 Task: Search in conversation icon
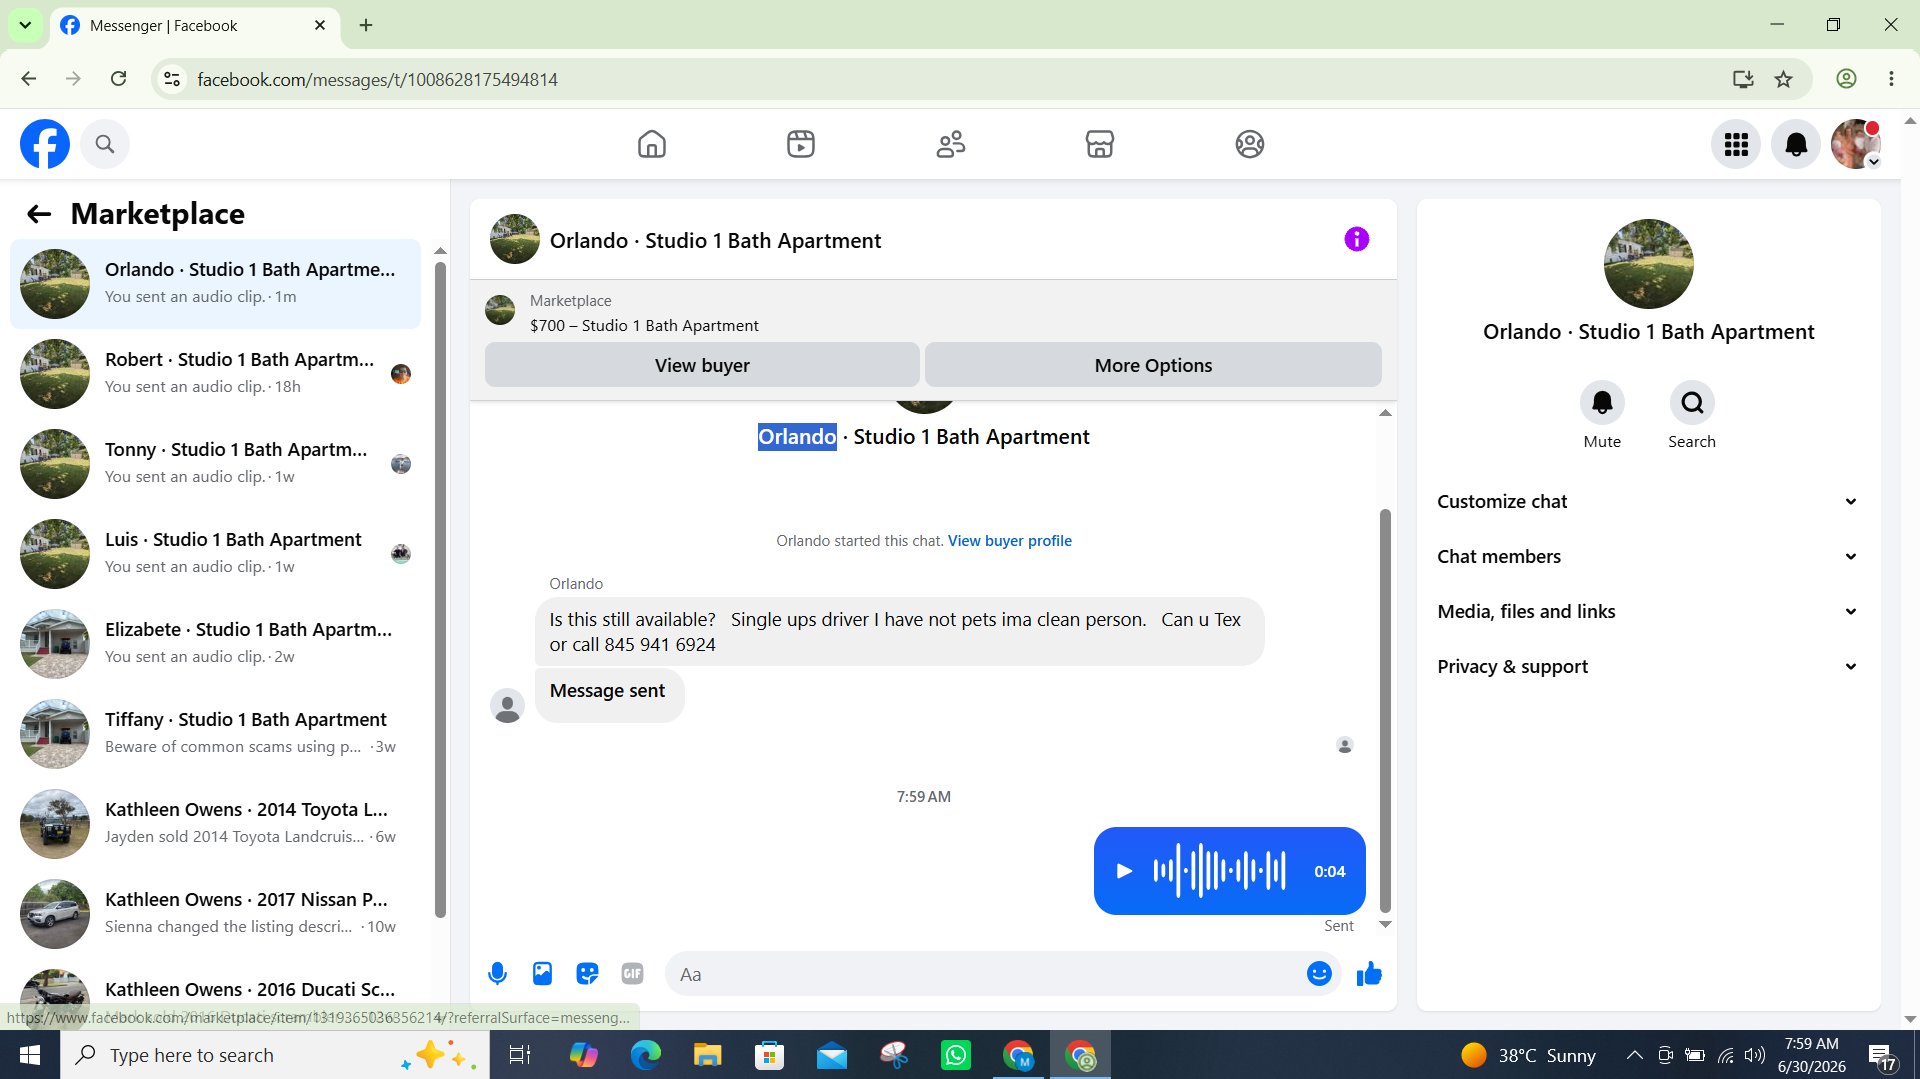click(1692, 403)
